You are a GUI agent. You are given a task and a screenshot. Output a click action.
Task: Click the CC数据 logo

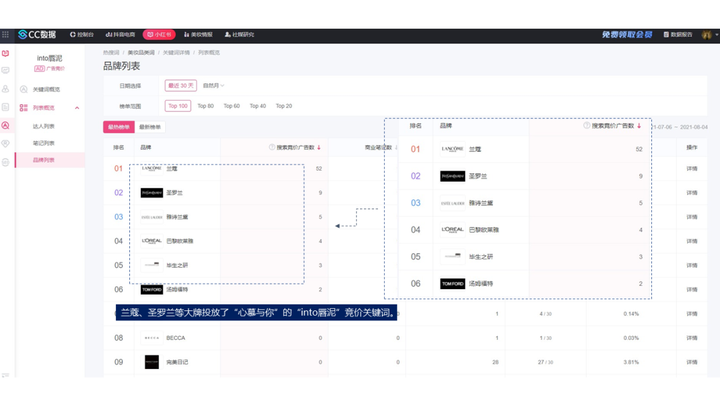click(x=37, y=34)
